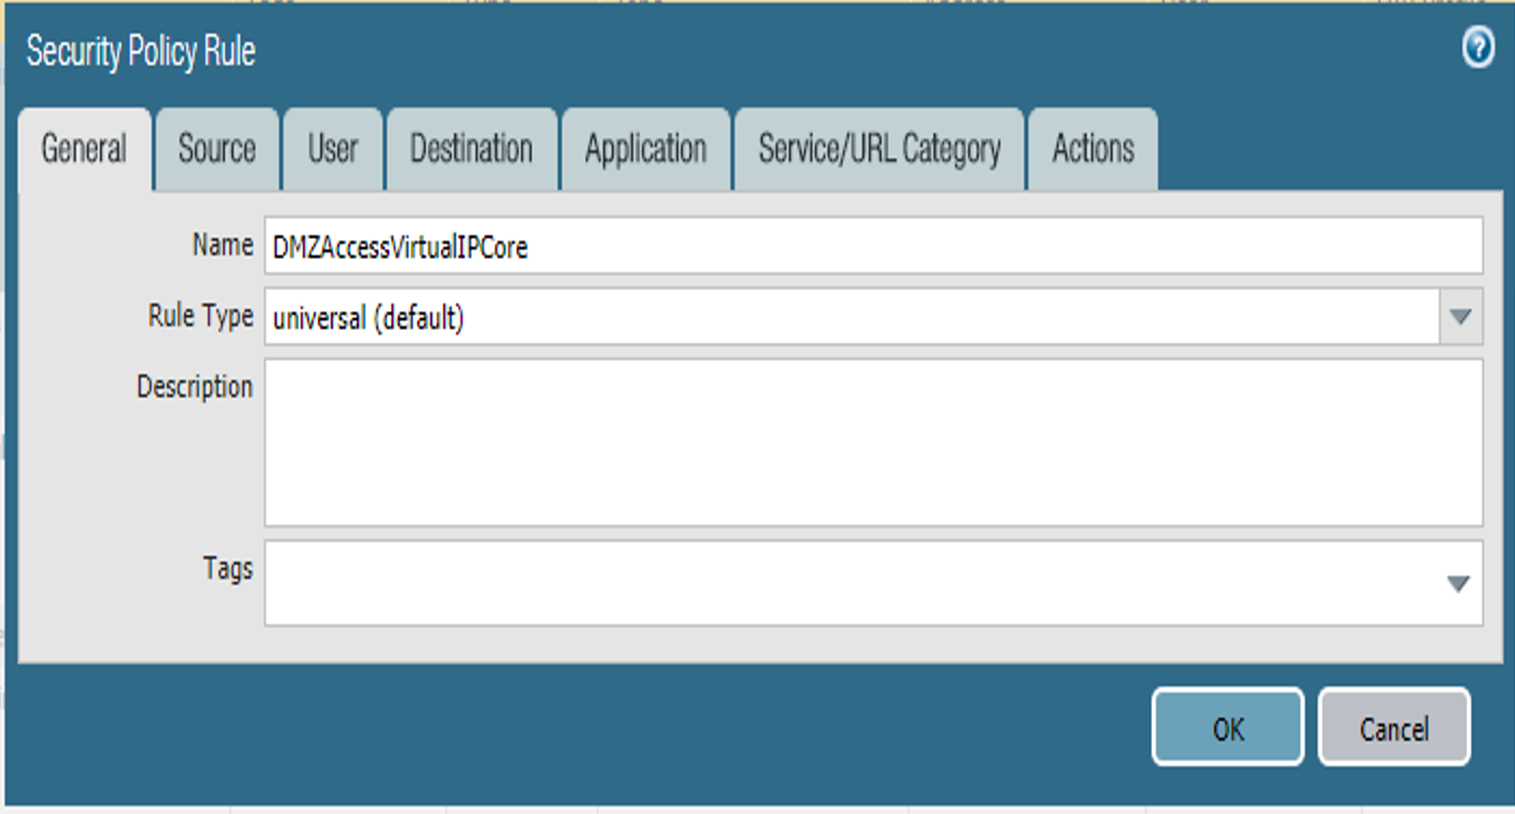
Task: Open Rule Type options to change universal default
Action: [1460, 315]
